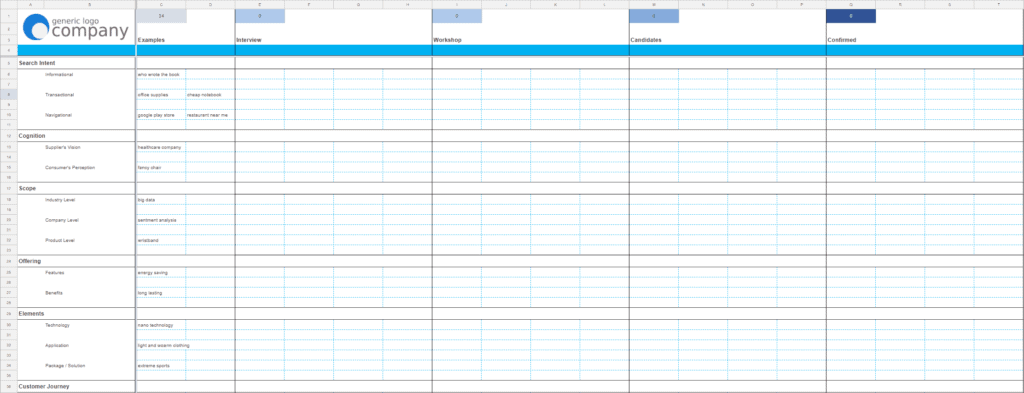Click the 'office supplies' example cell
The height and width of the screenshot is (393, 1024).
click(x=161, y=95)
